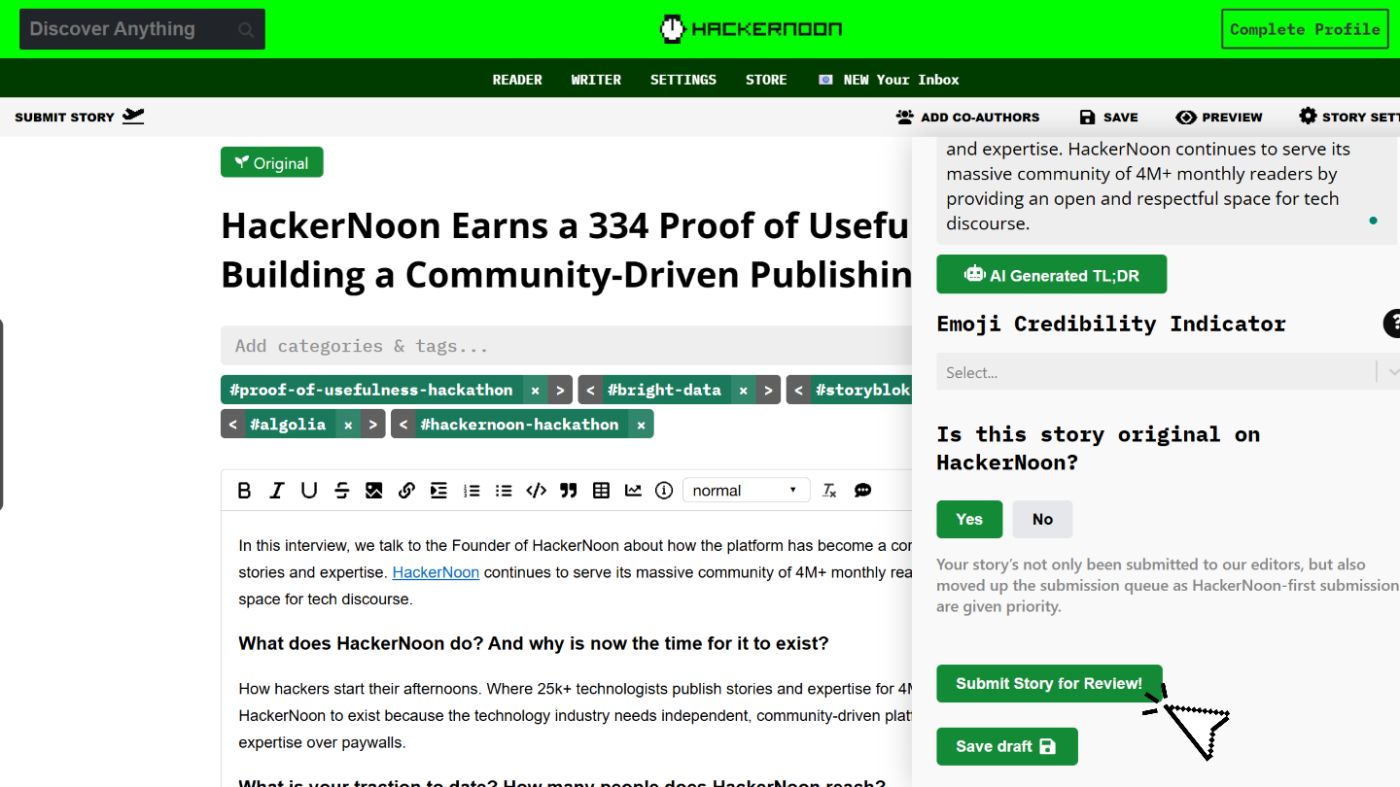Insert a table in the story
The image size is (1400, 787).
coord(601,490)
